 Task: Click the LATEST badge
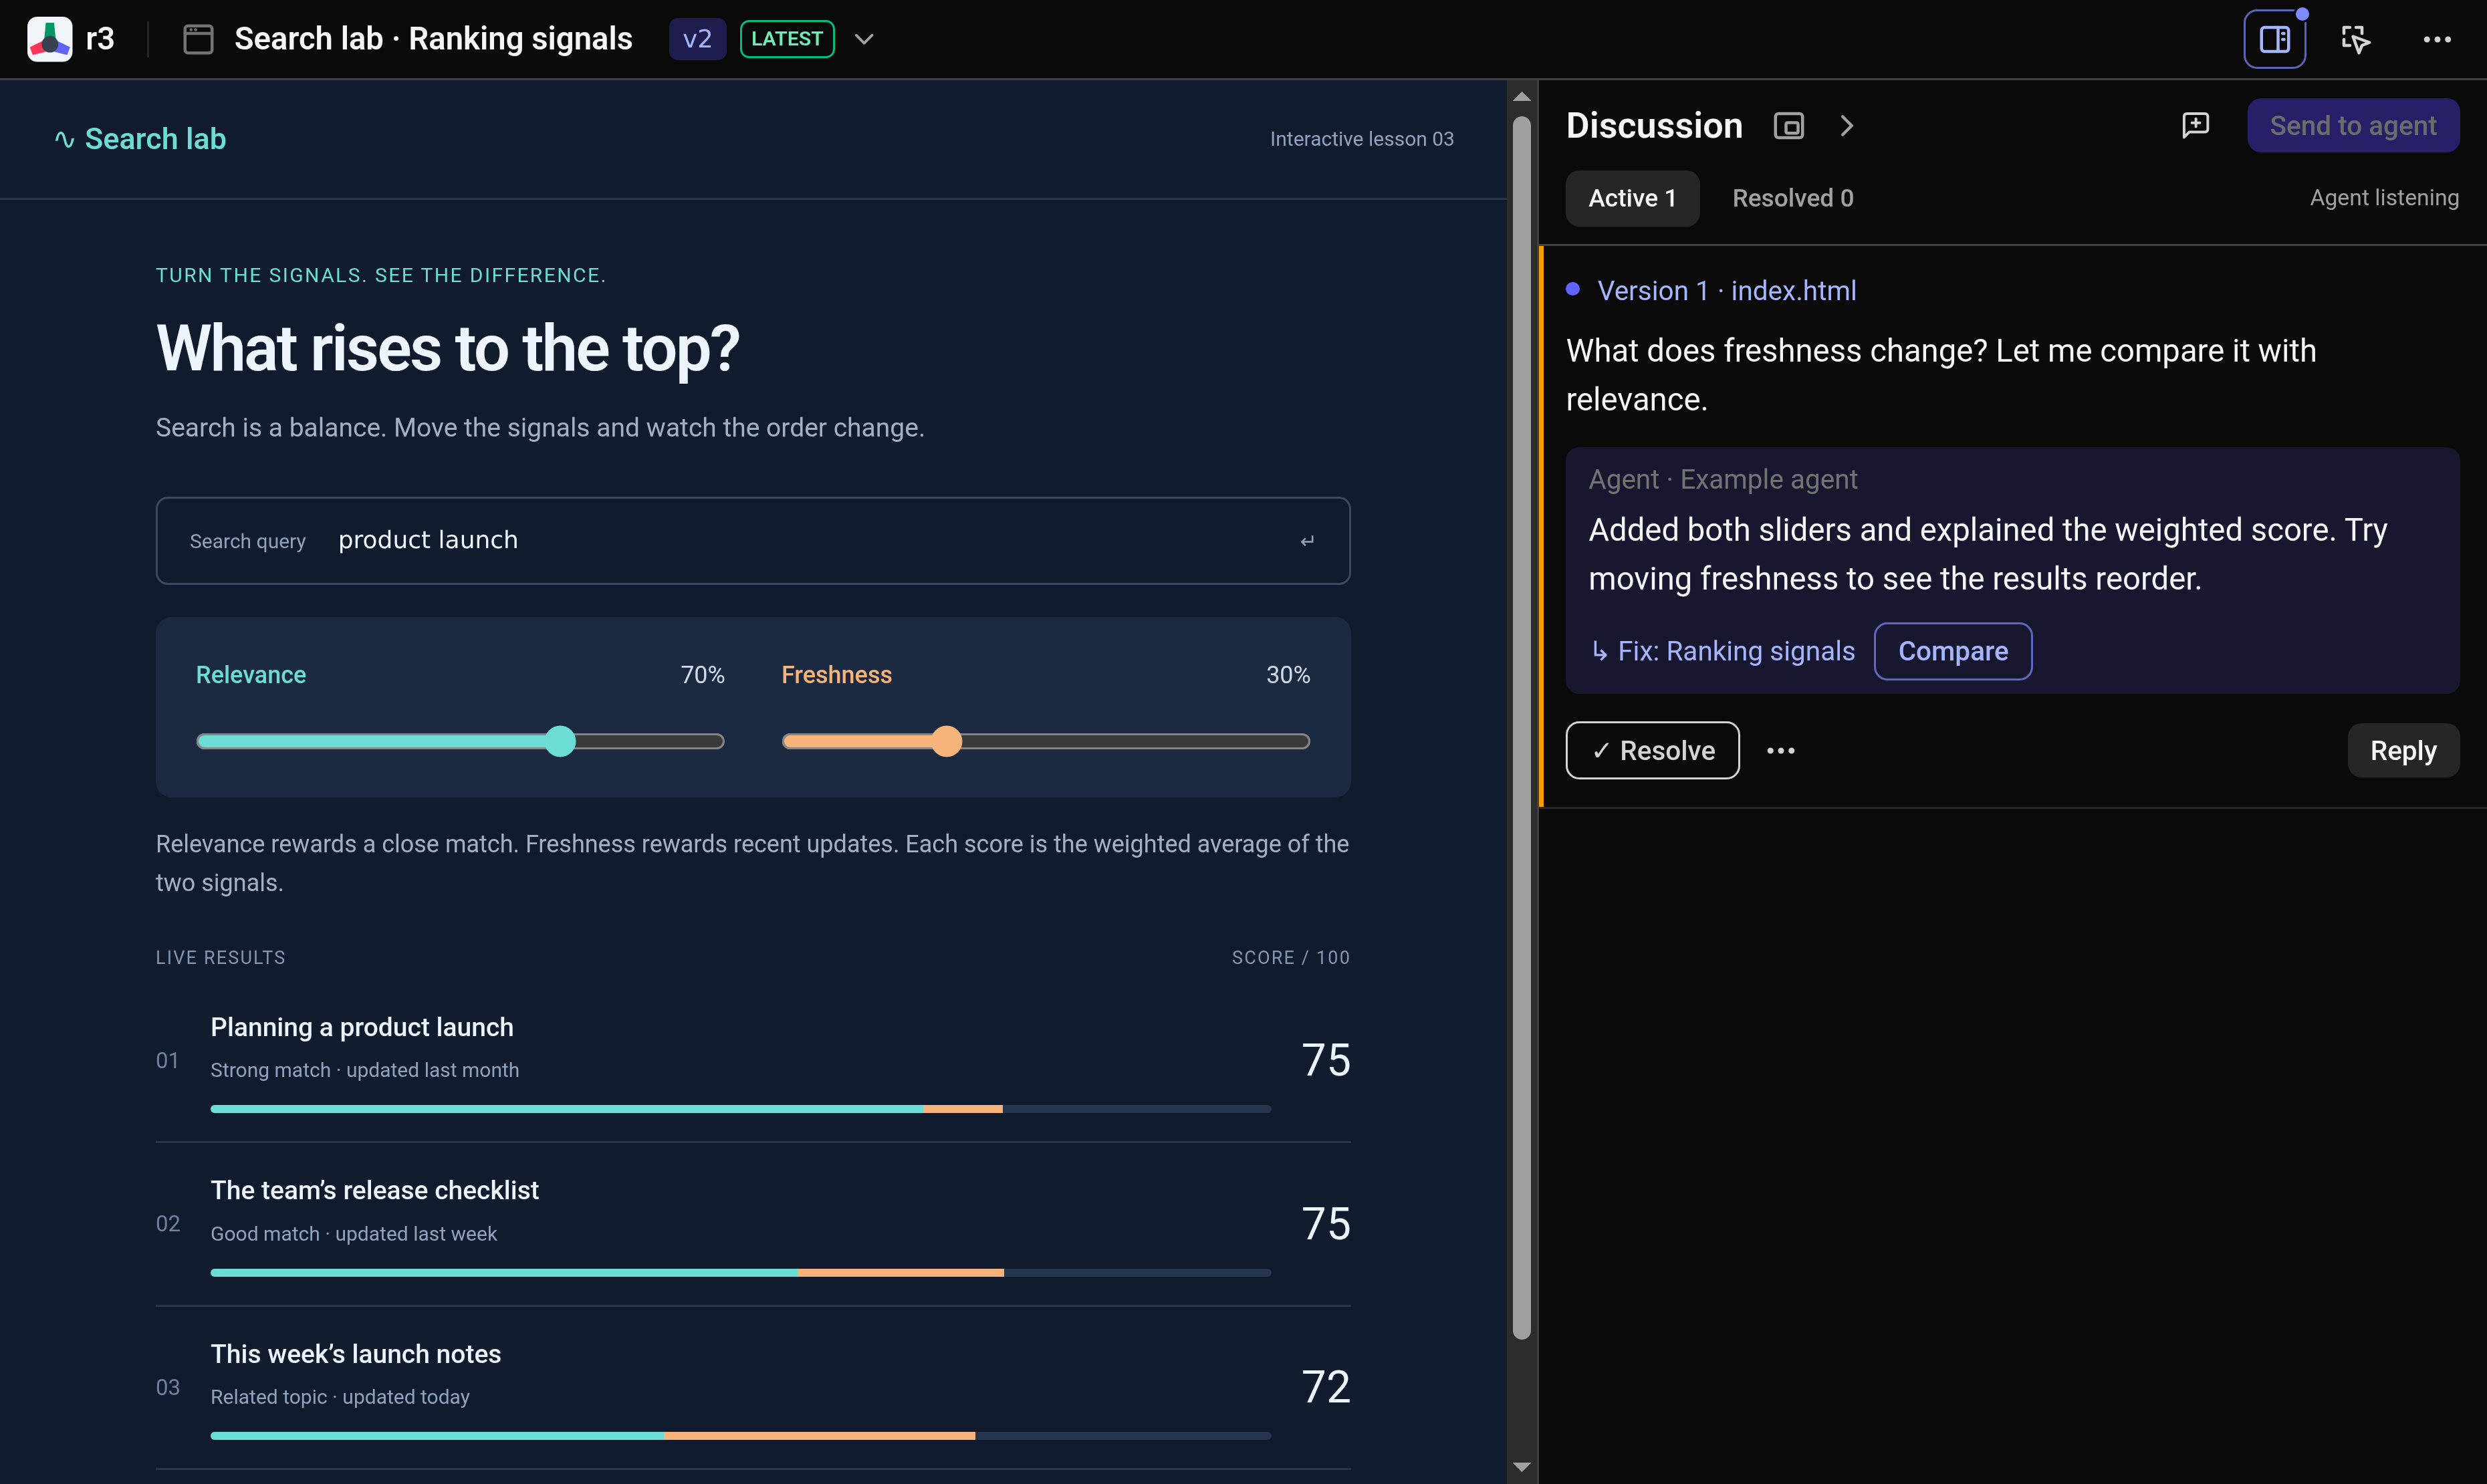(x=787, y=39)
